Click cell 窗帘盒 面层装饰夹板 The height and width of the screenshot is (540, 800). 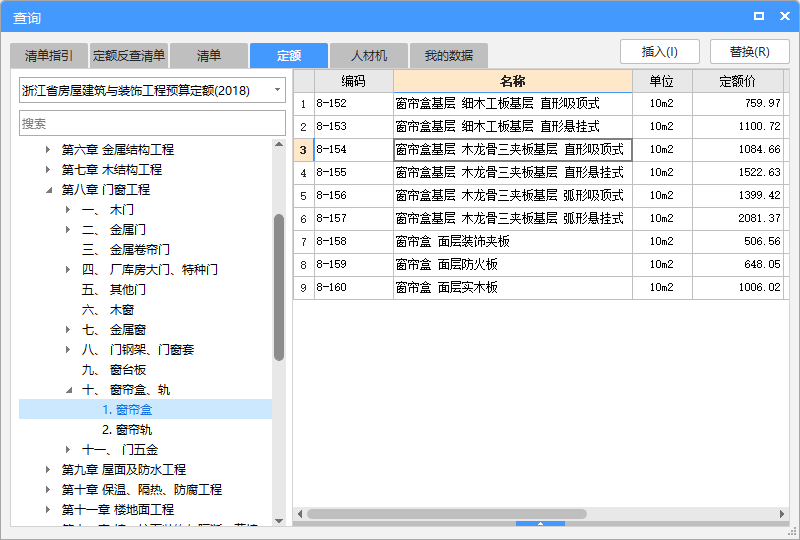(x=513, y=241)
